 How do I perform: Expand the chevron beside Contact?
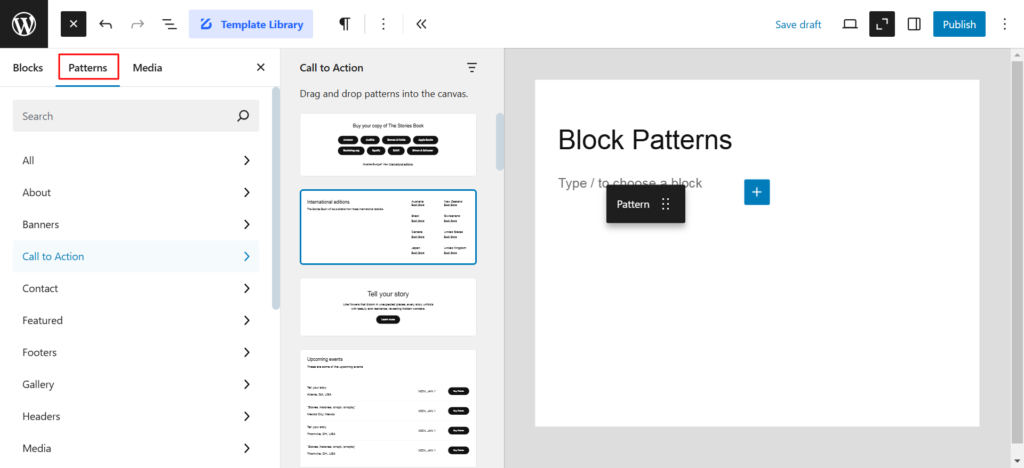247,289
